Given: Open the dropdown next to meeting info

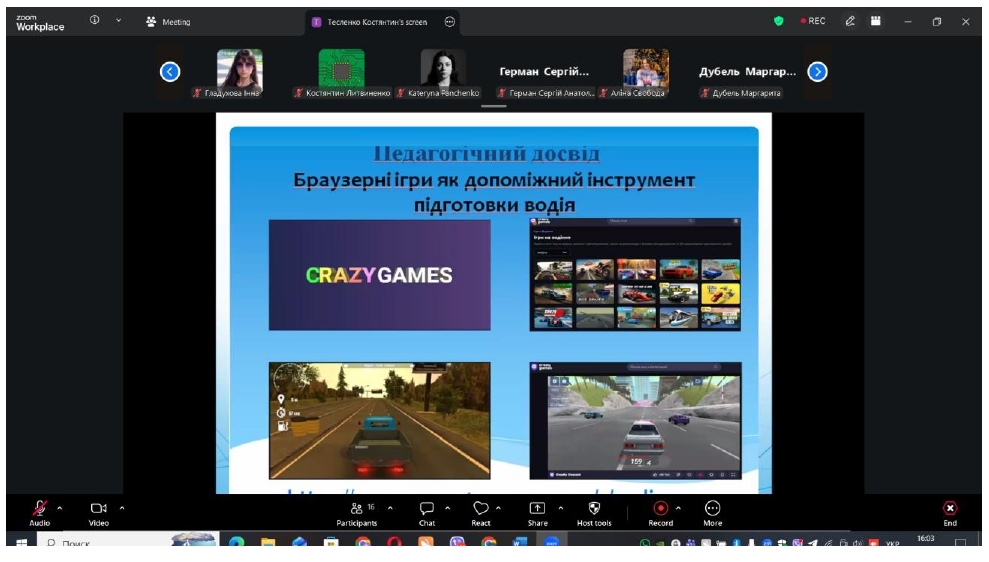Looking at the screenshot, I should point(118,20).
